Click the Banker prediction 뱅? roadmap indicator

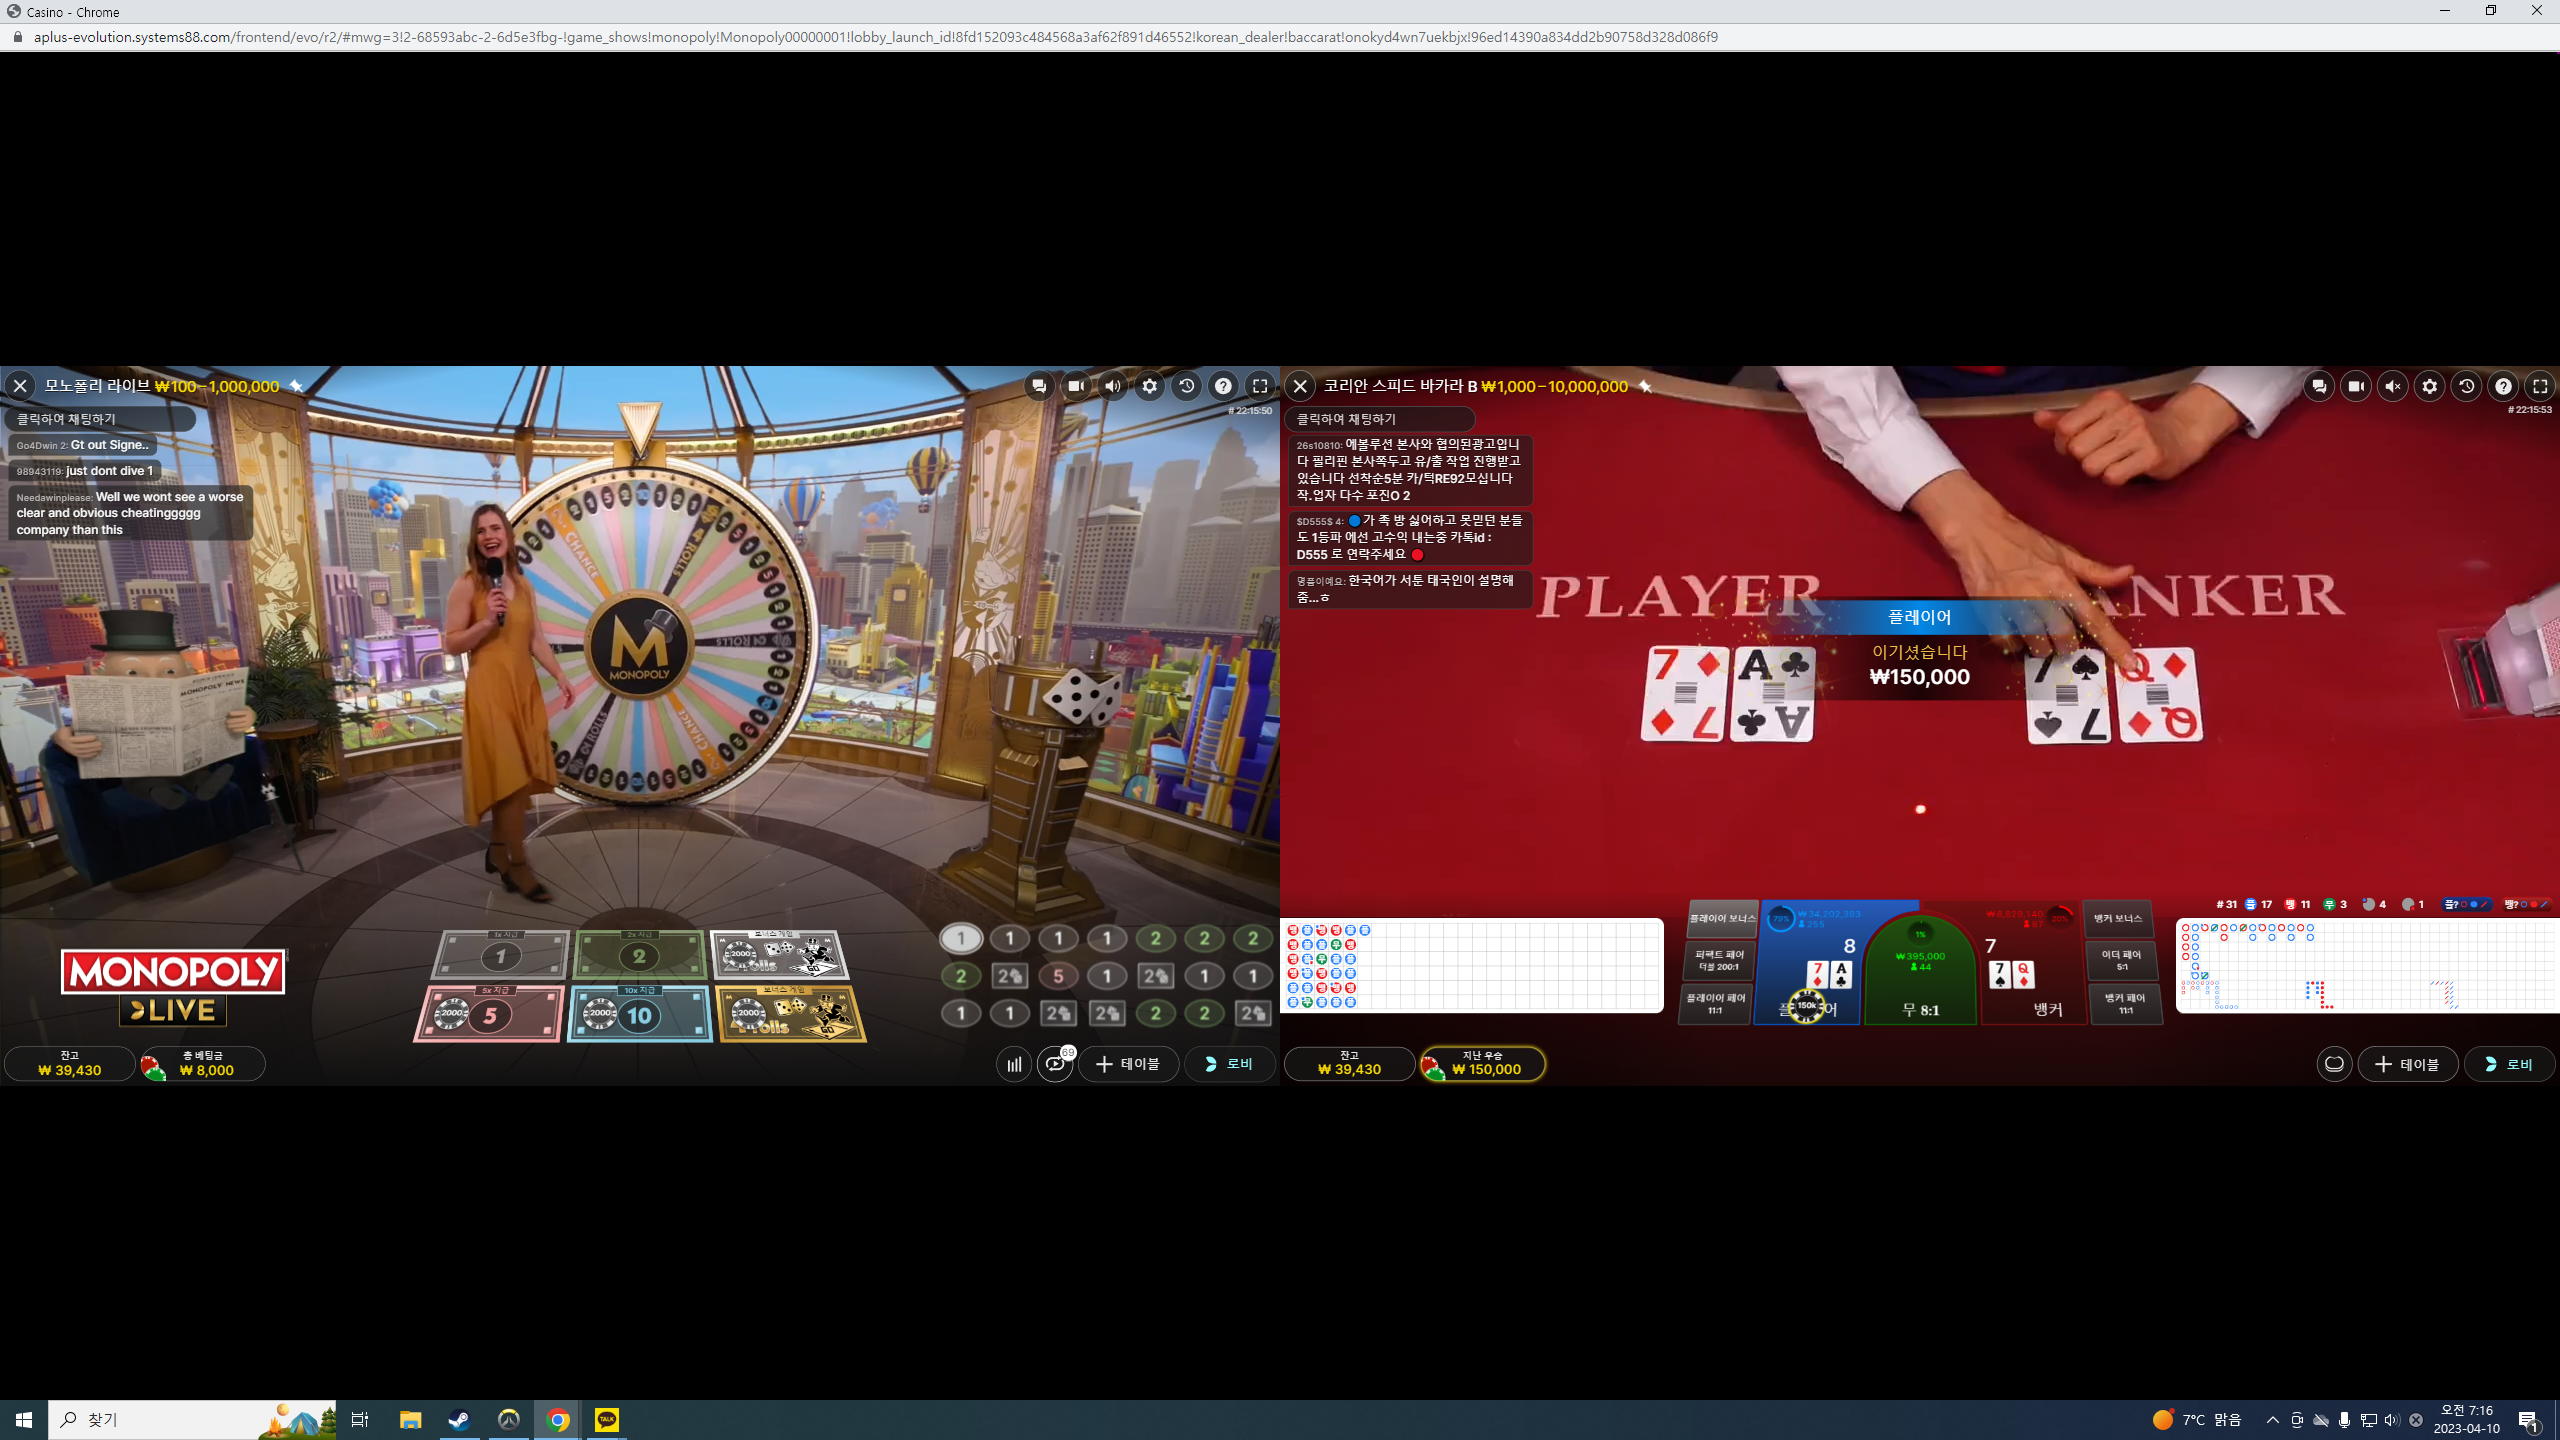[2527, 904]
